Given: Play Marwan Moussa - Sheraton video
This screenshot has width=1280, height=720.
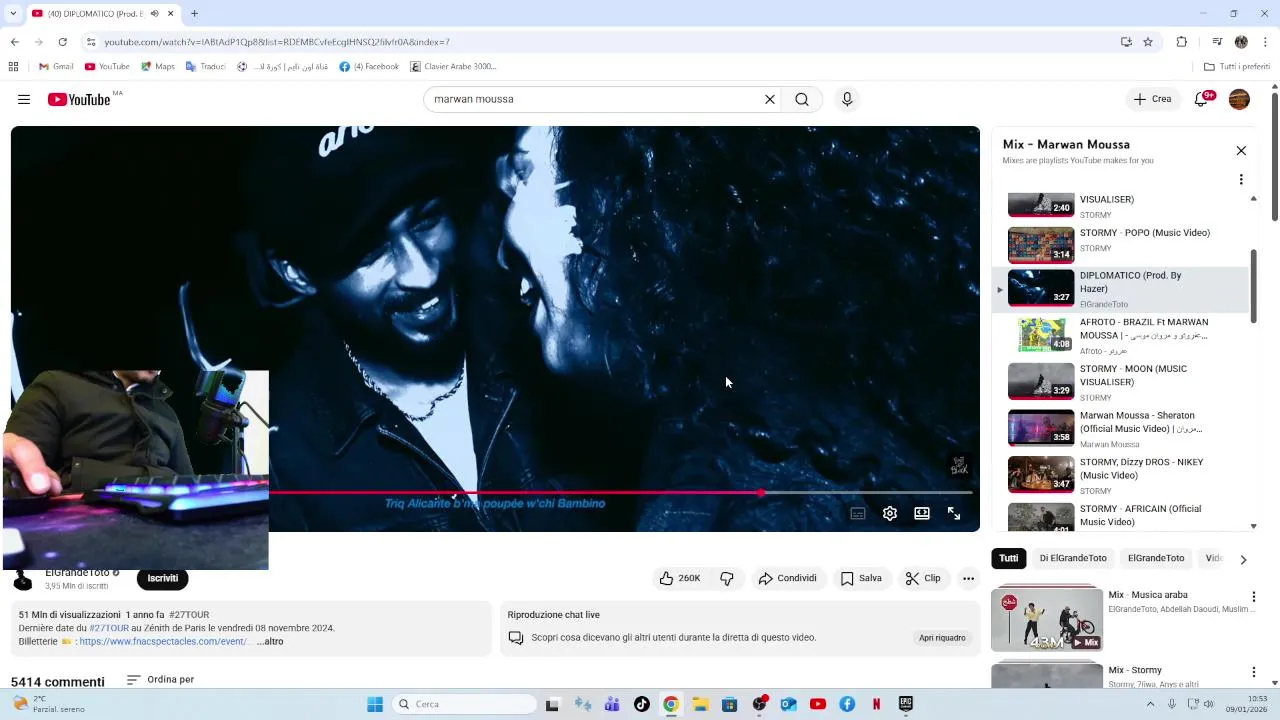Looking at the screenshot, I should coord(1122,429).
